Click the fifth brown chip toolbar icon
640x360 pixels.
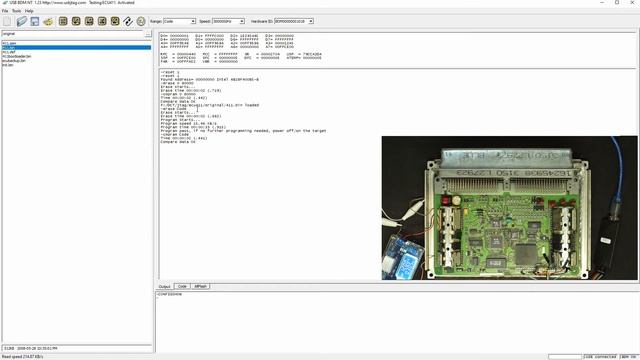tap(115, 21)
